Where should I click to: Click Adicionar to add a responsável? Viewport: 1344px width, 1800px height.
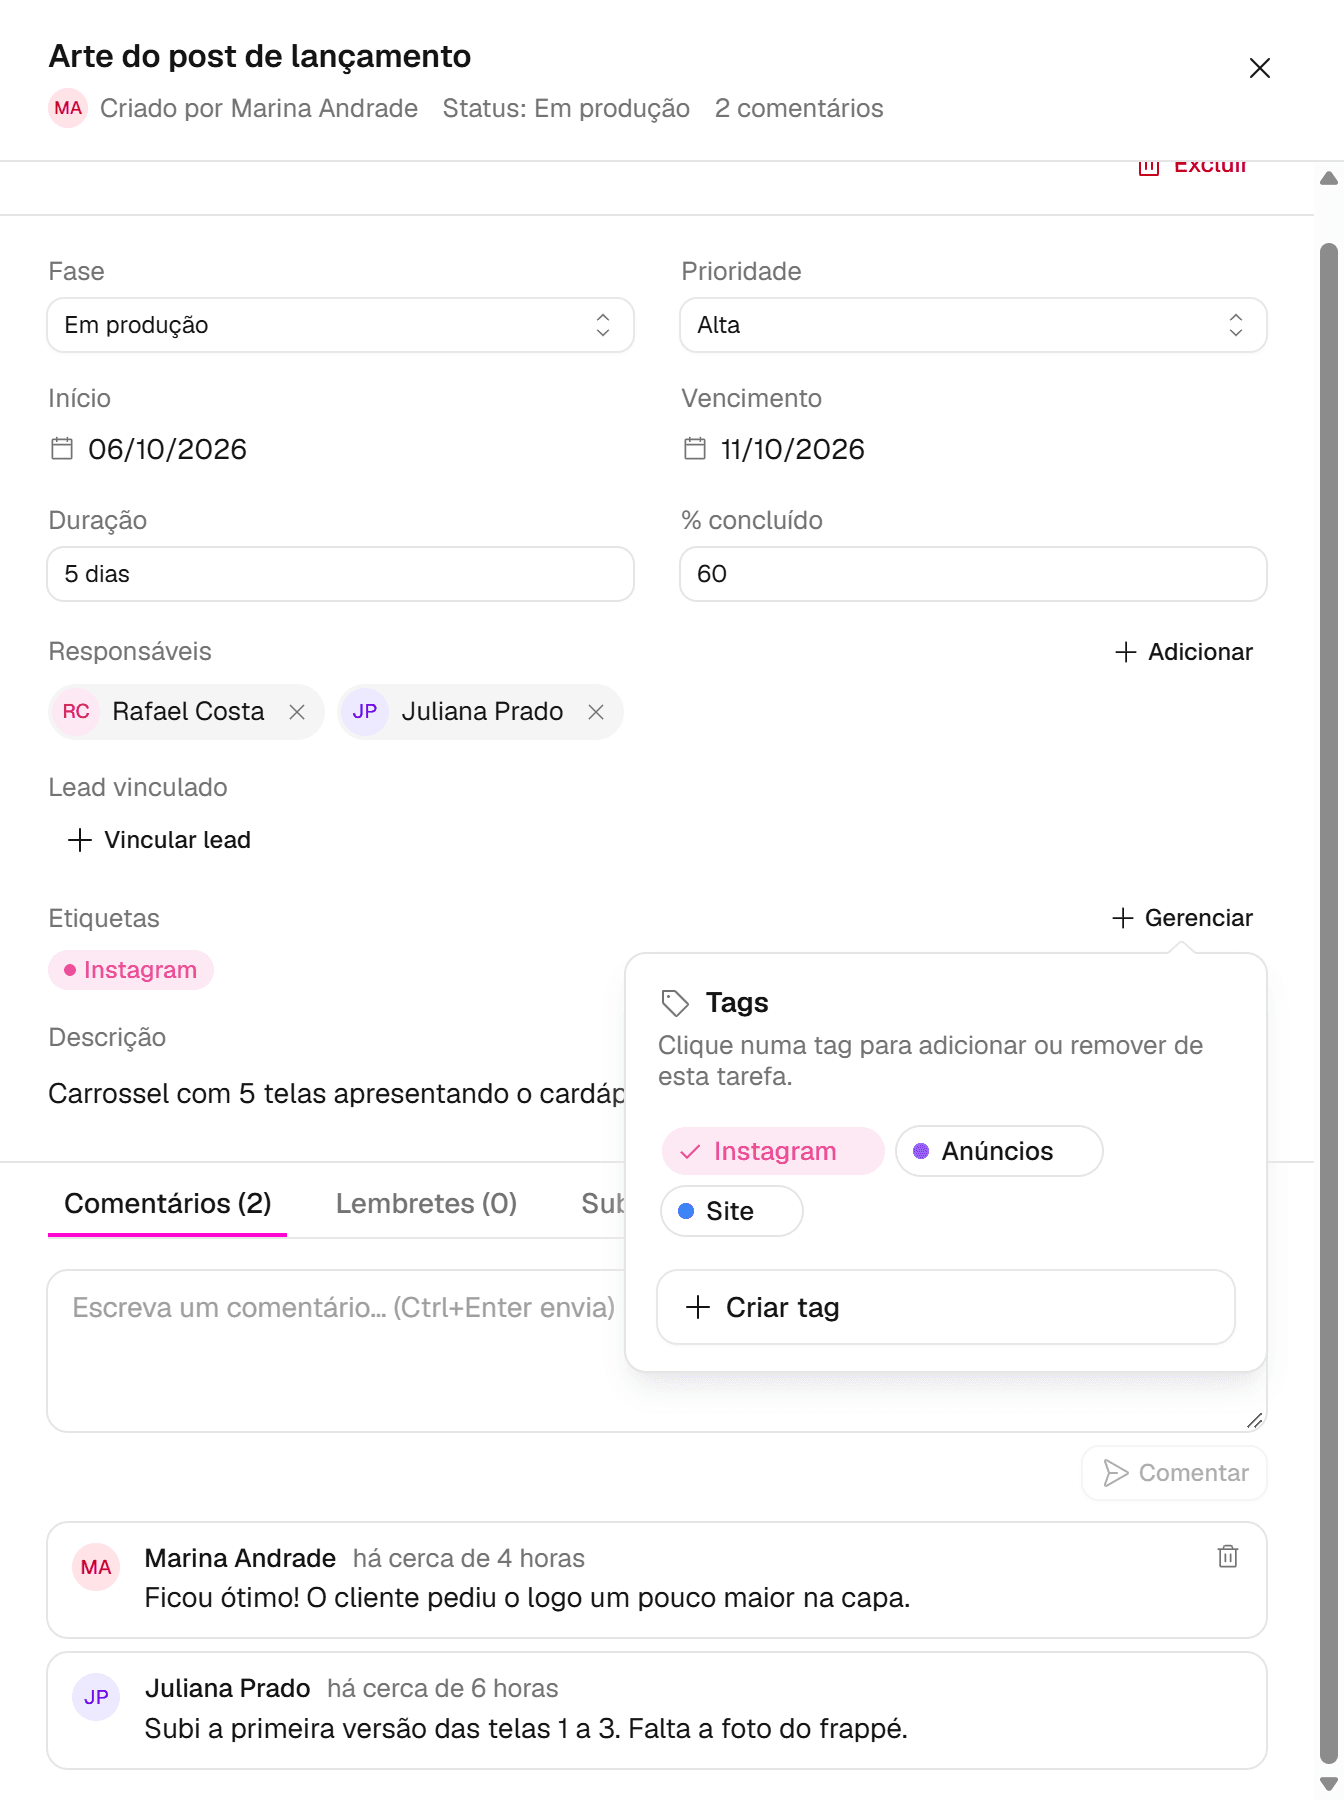click(1183, 652)
